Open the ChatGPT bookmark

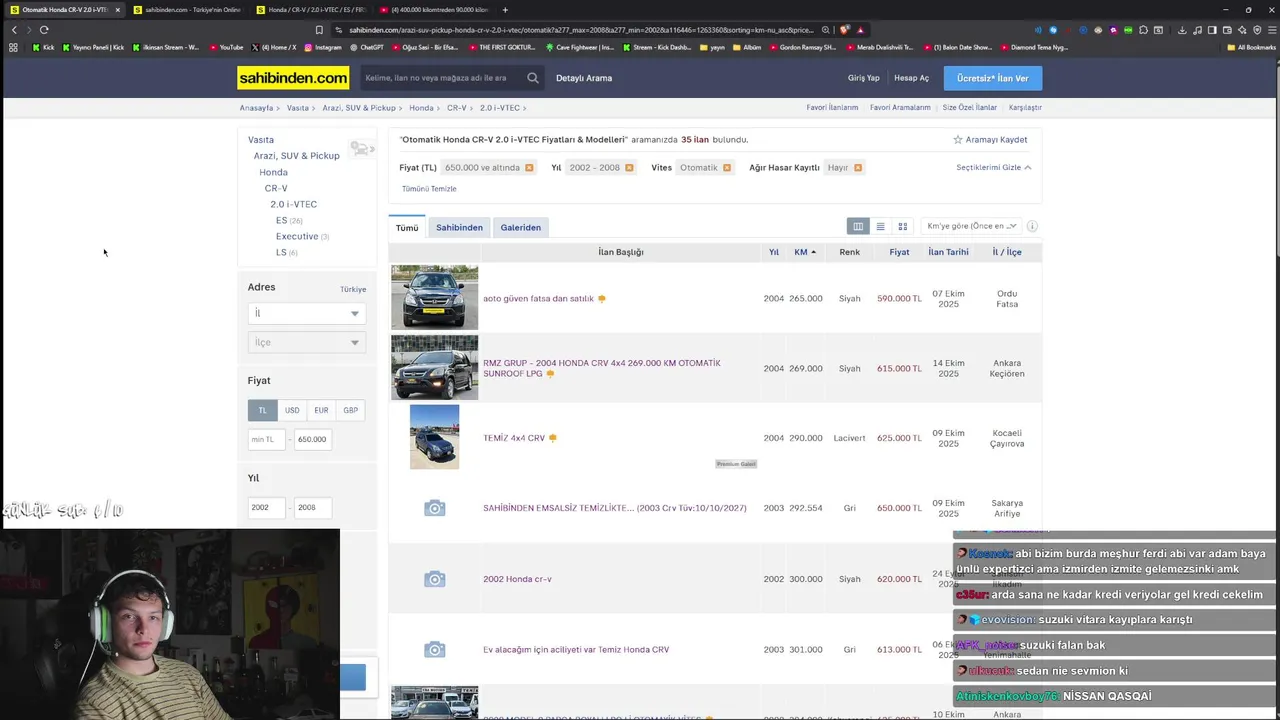click(x=366, y=47)
